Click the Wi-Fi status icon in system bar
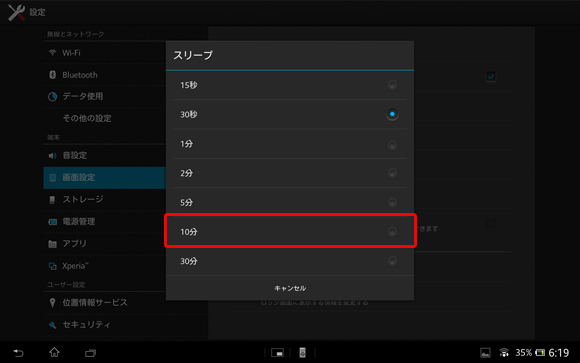 pyautogui.click(x=504, y=353)
